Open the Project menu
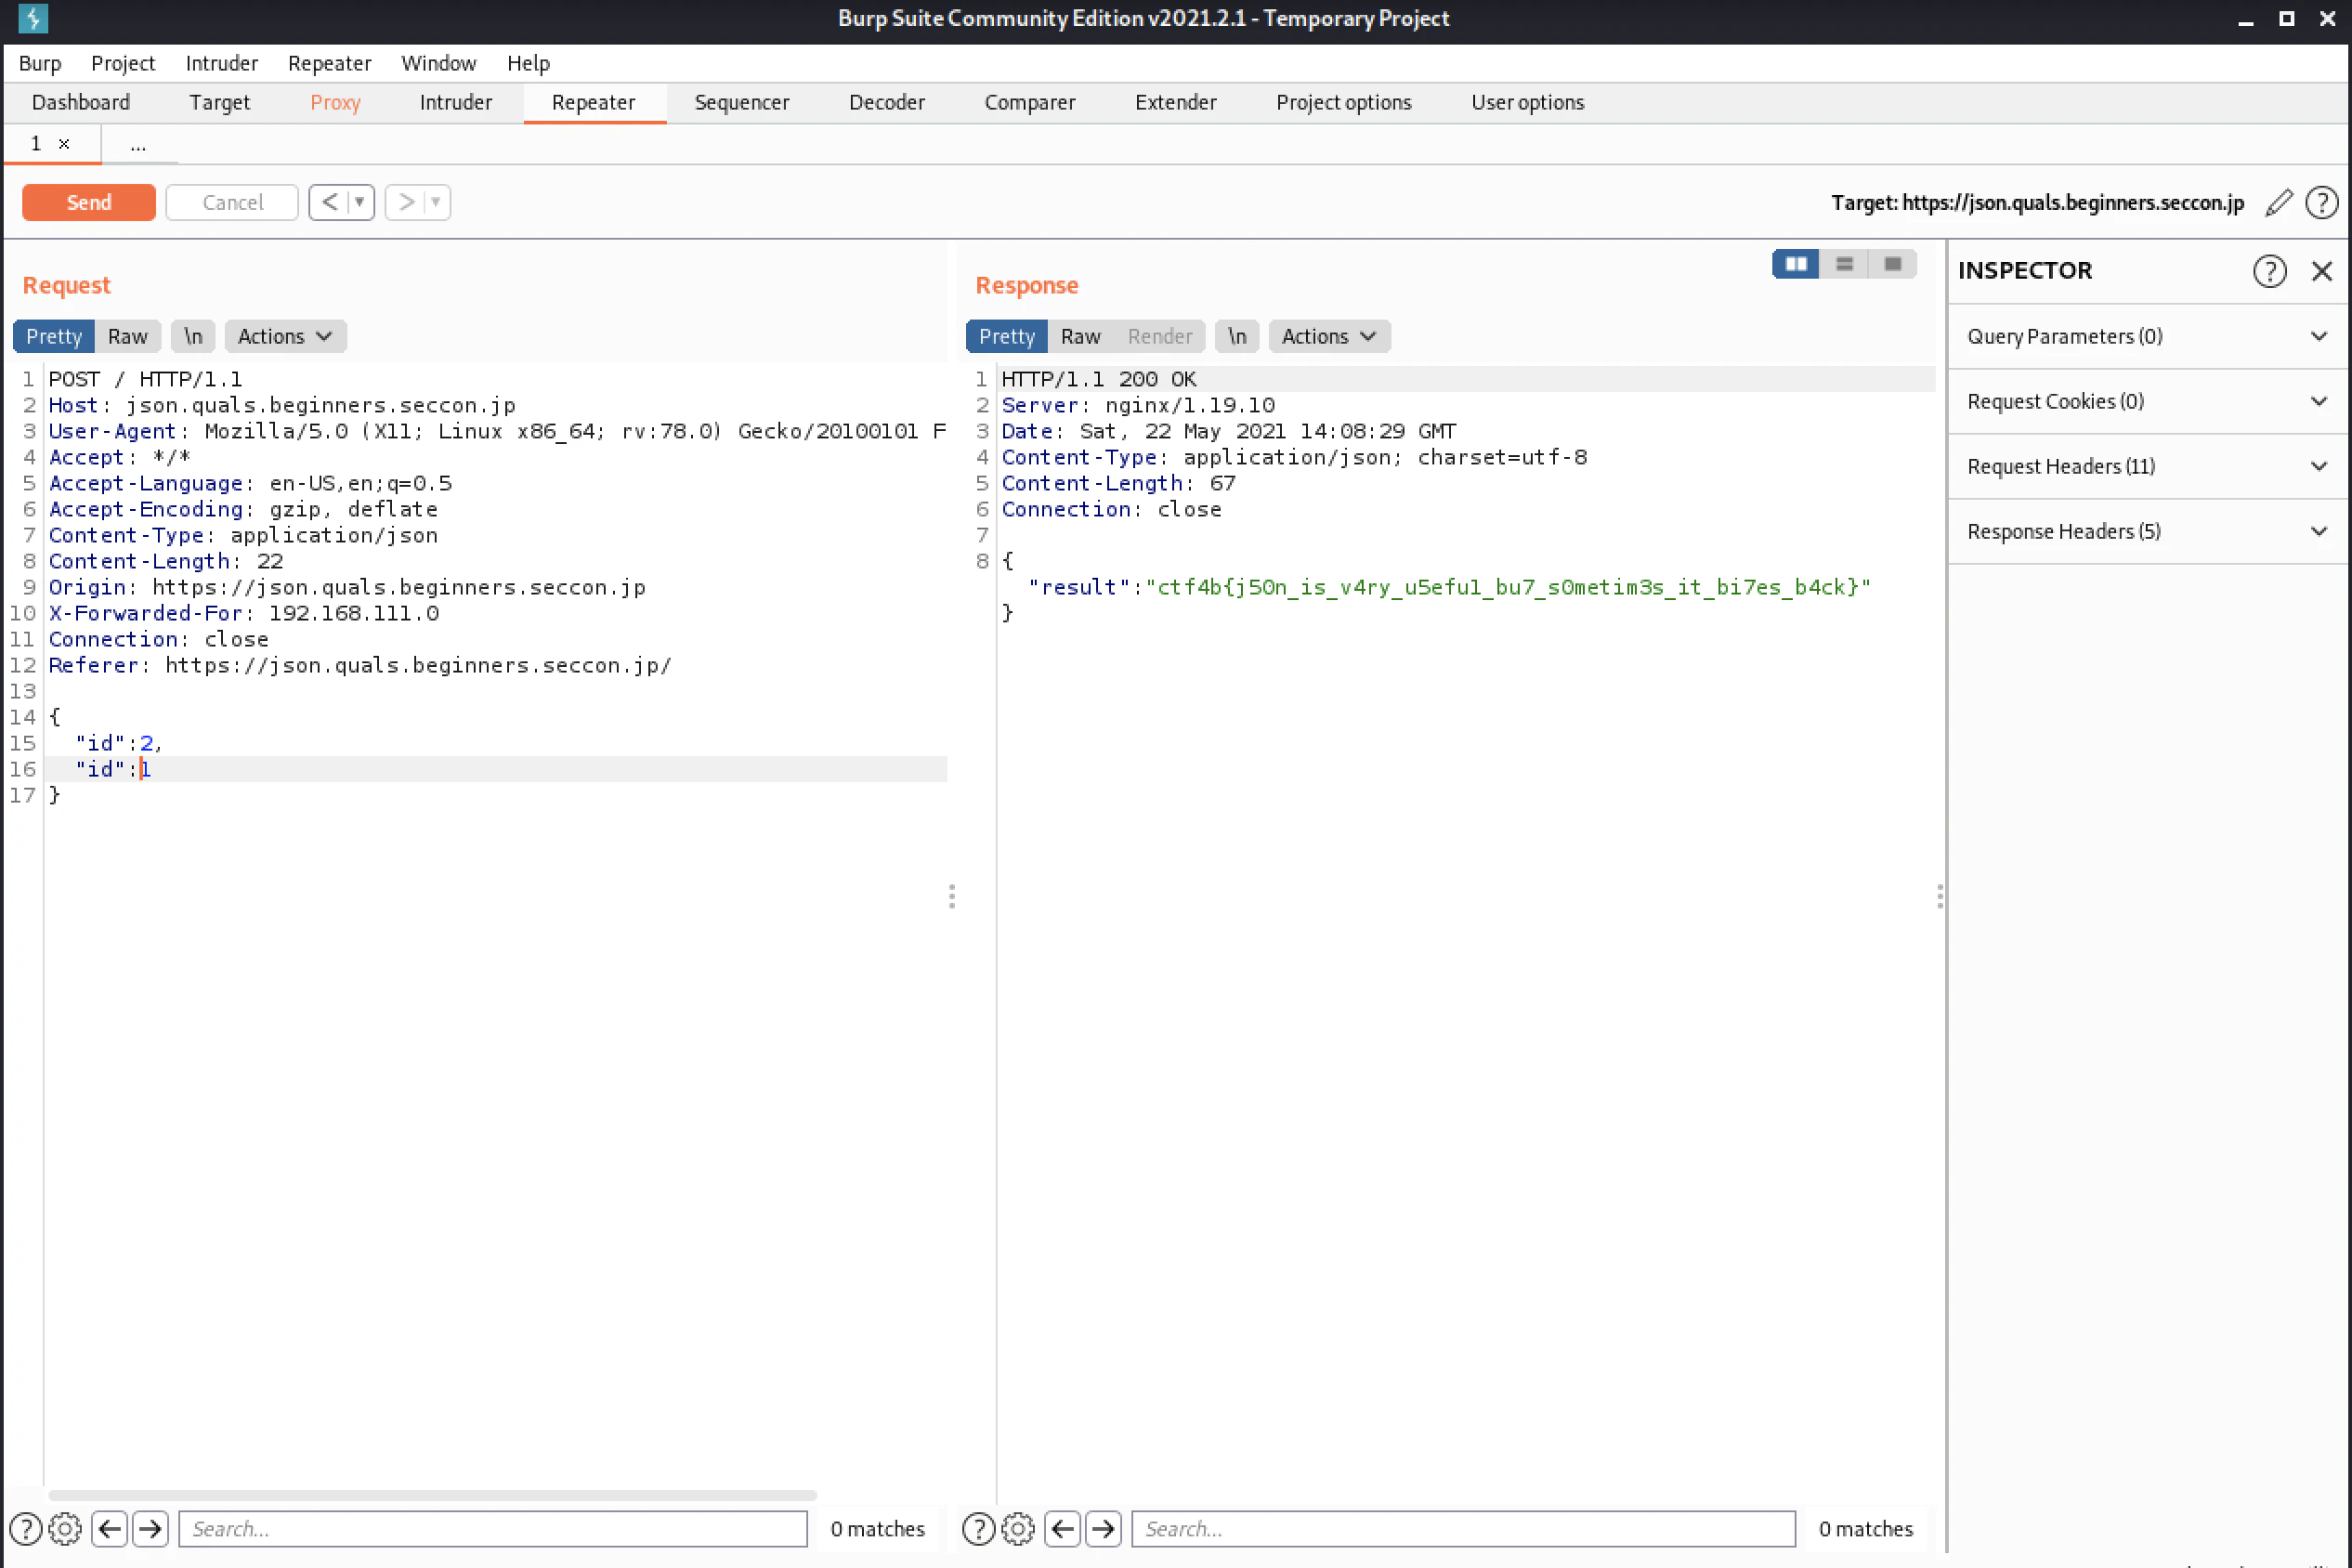Viewport: 2352px width, 1568px height. tap(123, 64)
